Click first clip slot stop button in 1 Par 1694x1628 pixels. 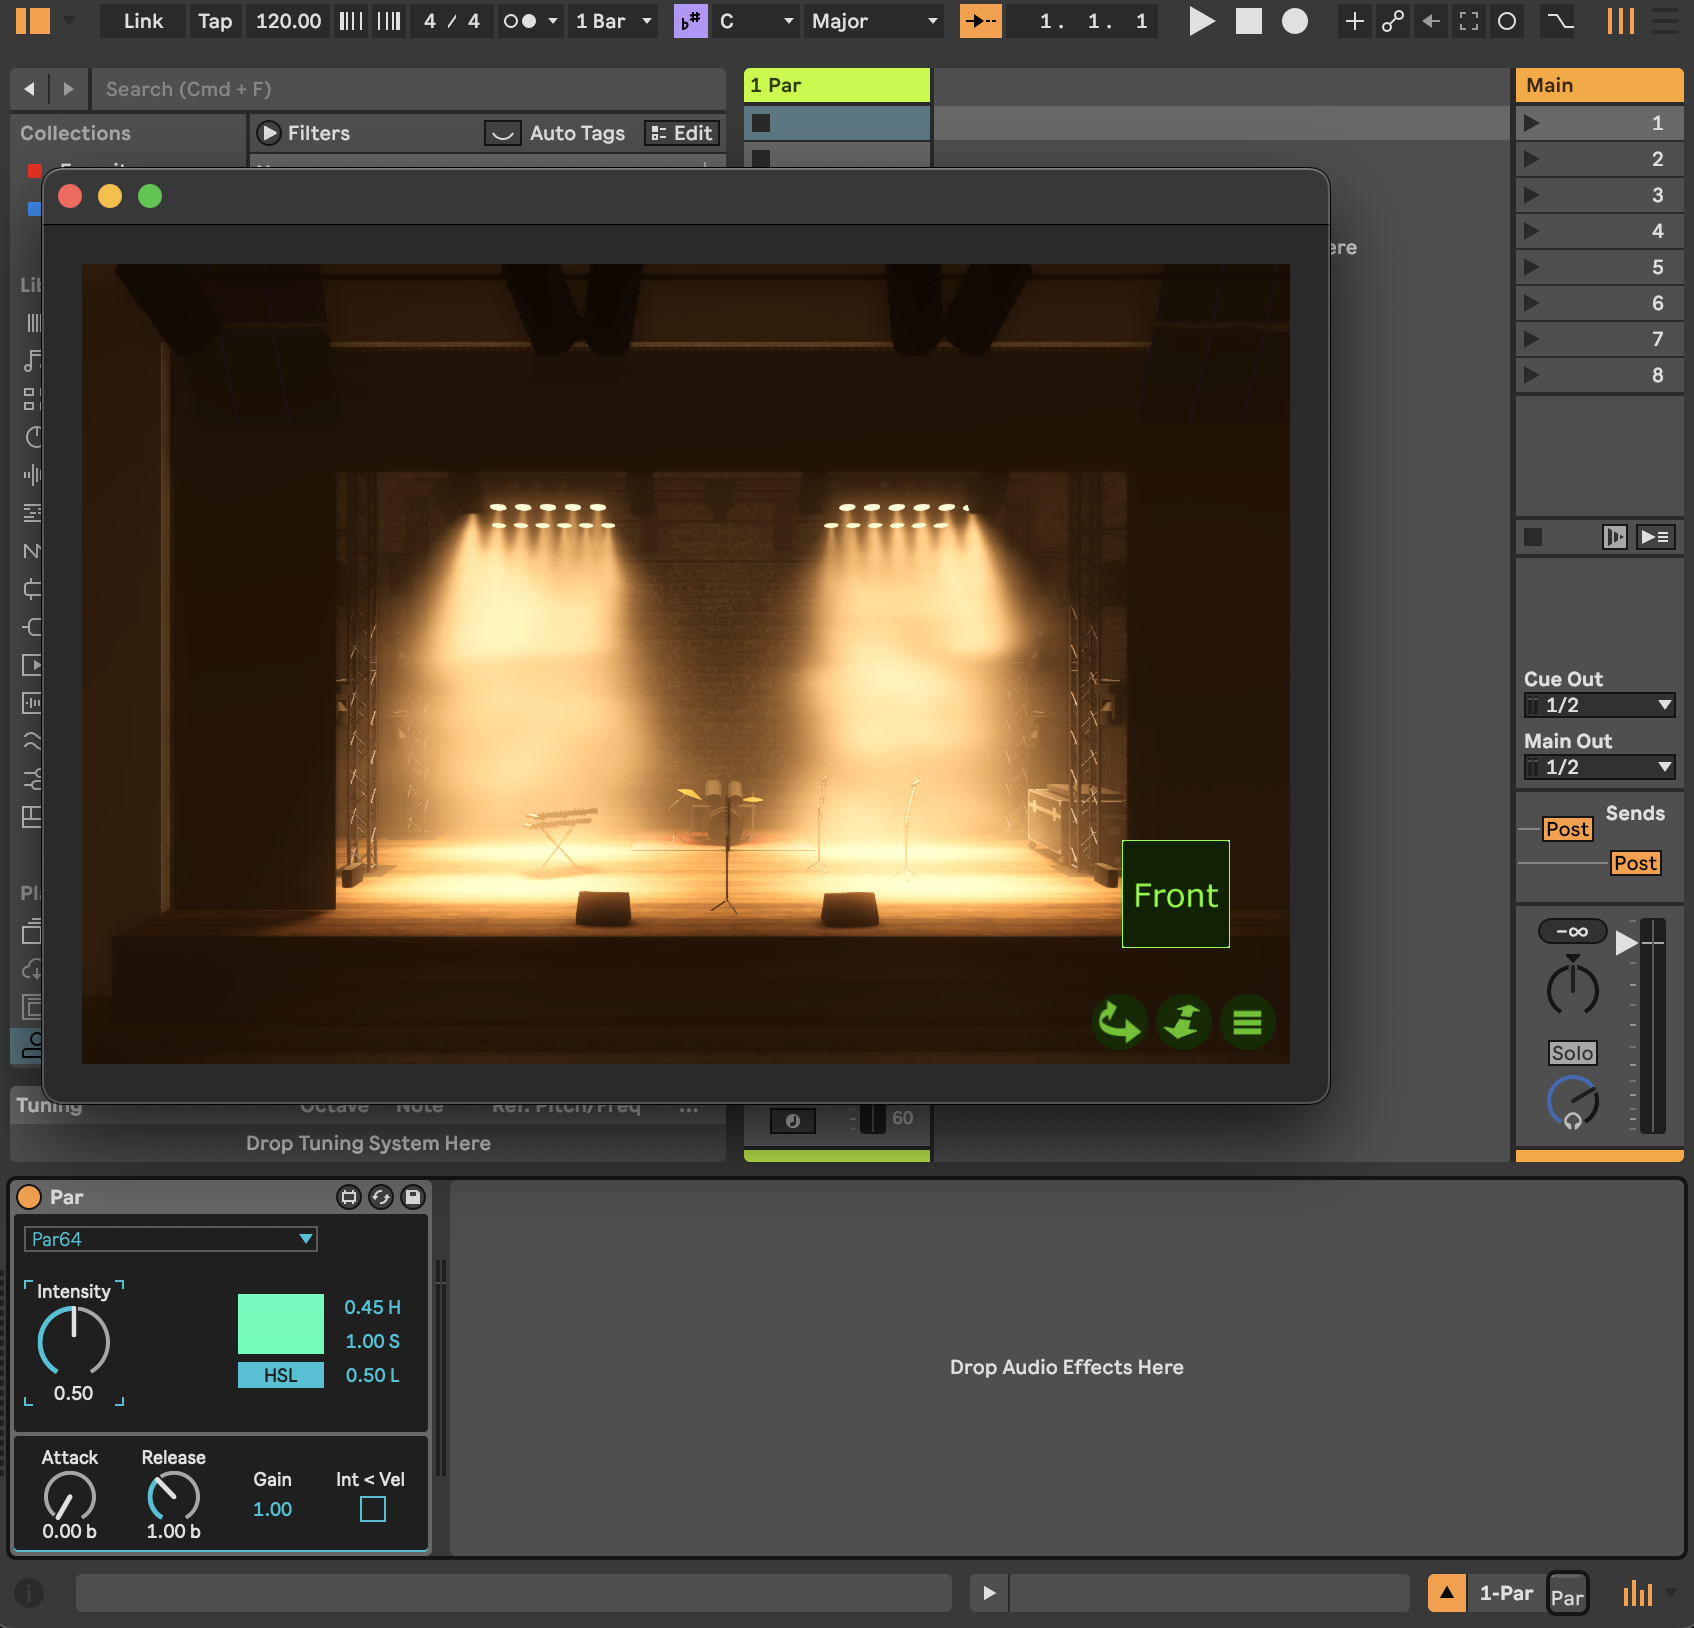761,123
